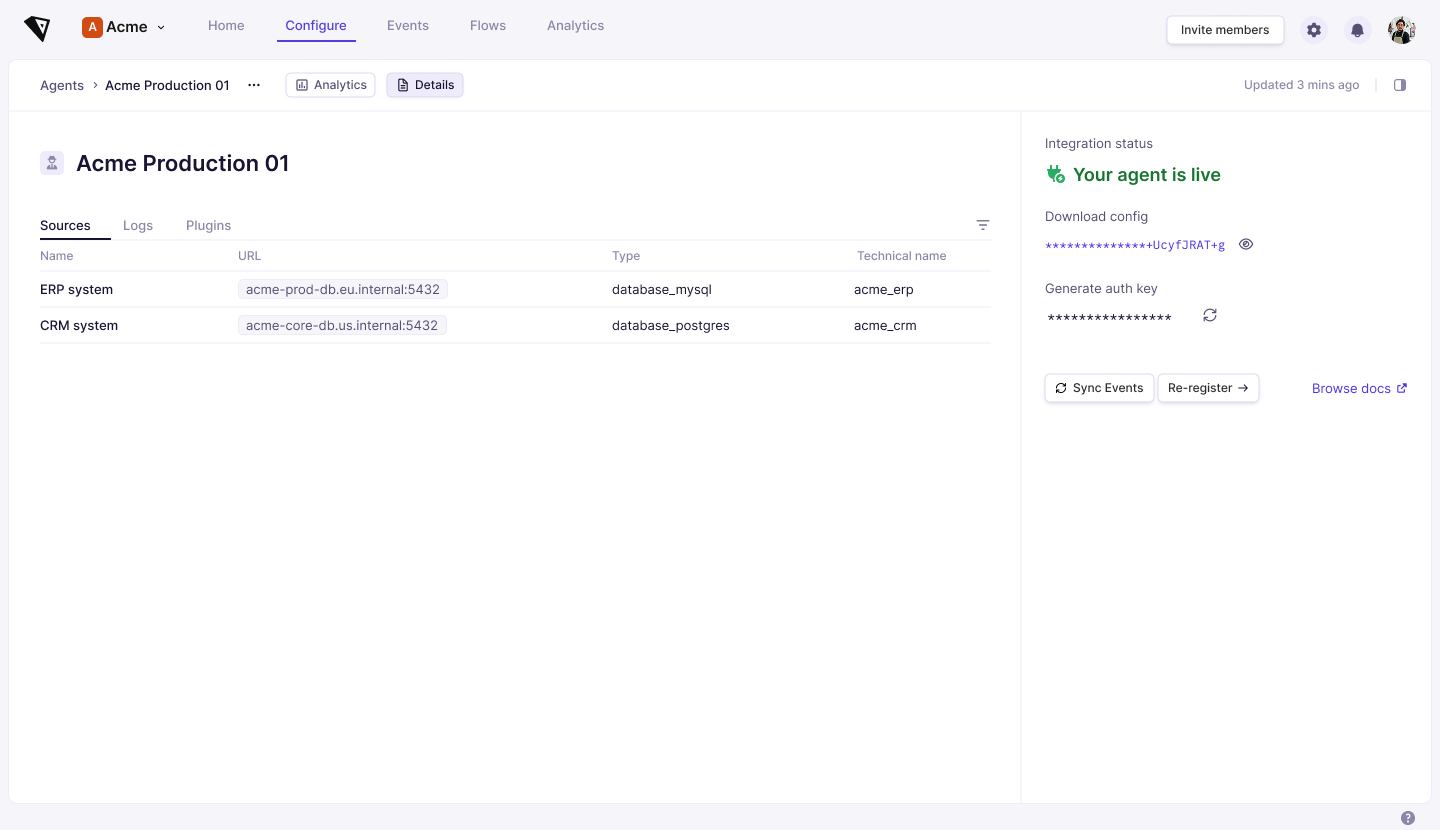Image resolution: width=1440 pixels, height=830 pixels.
Task: Select the ERP system row name
Action: 76,289
